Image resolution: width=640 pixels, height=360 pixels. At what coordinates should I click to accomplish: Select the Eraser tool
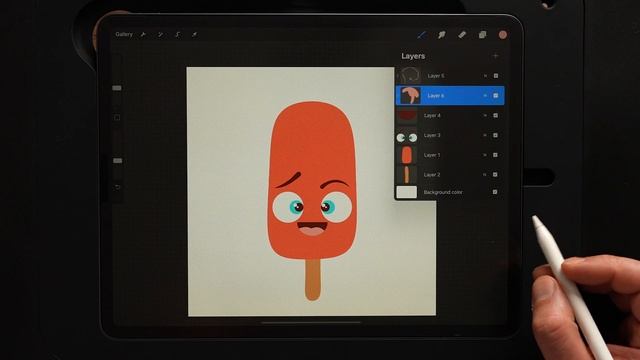coord(462,35)
